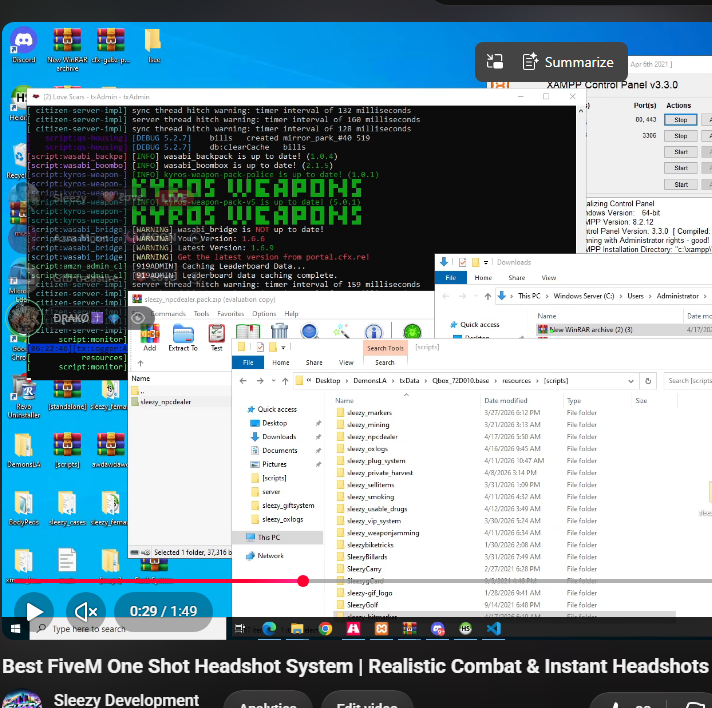Open the Sleezy Development channel name
Viewport: 712px width, 708px height.
pos(126,700)
